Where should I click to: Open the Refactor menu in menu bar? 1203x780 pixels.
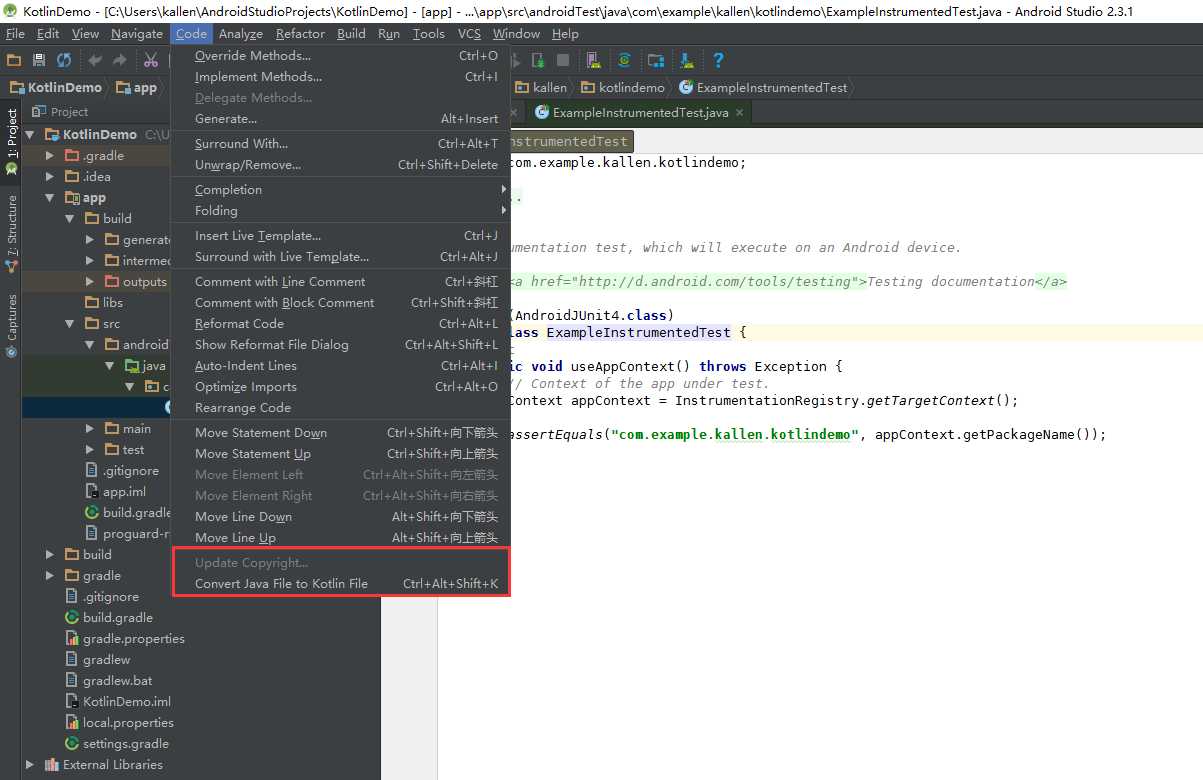pyautogui.click(x=300, y=34)
